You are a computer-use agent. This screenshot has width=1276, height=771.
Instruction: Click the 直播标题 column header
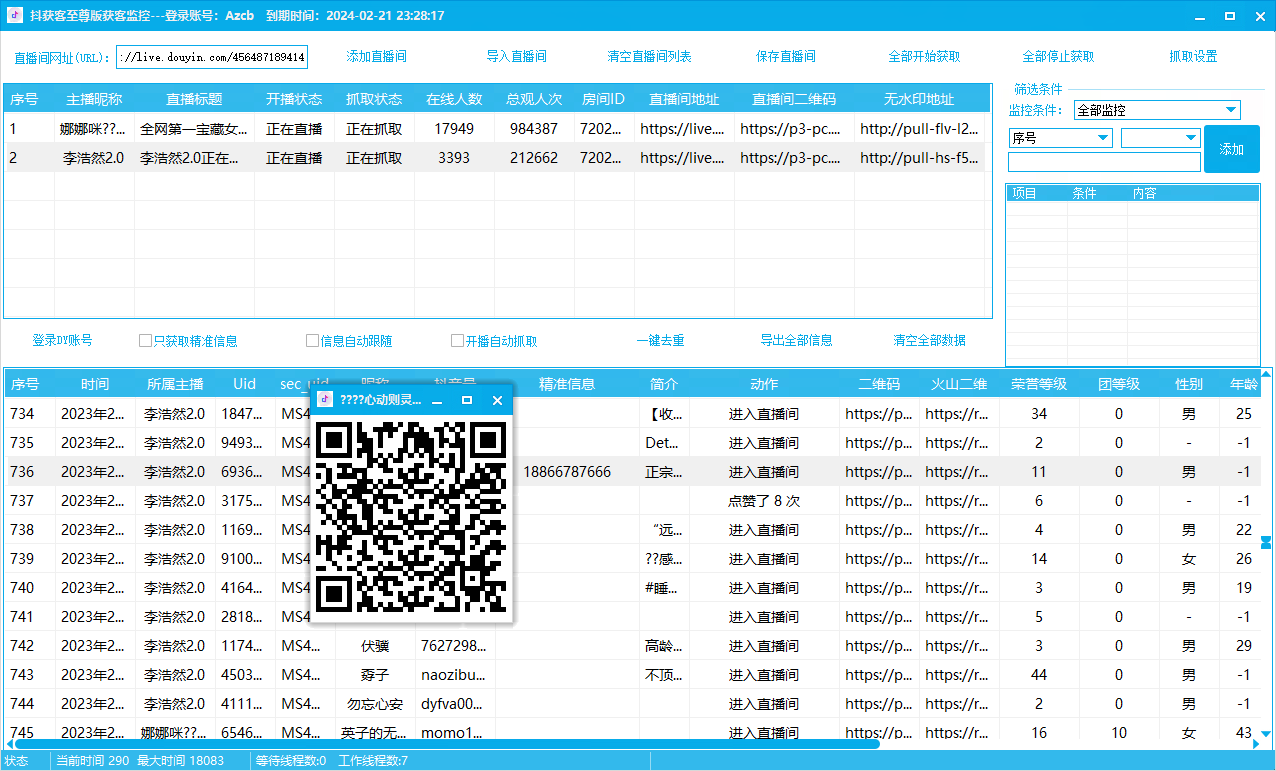(x=195, y=100)
